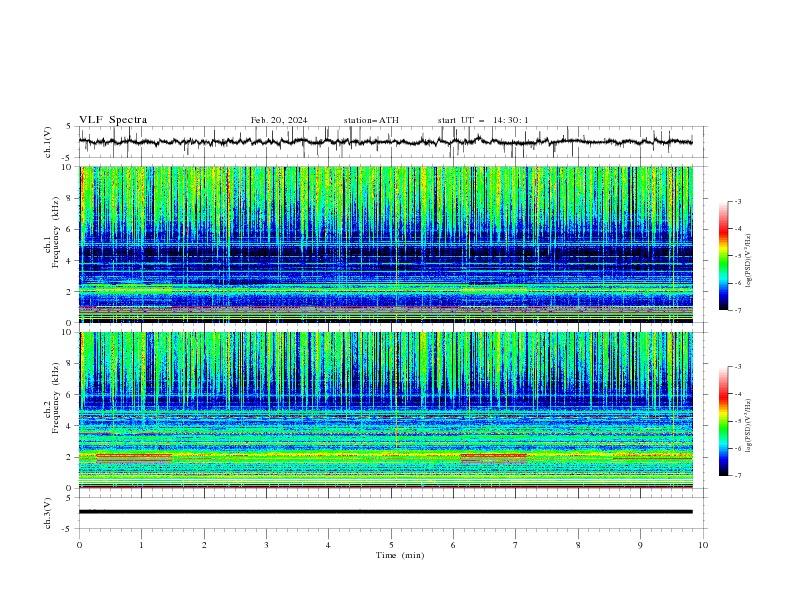
Task: Click time axis tick label "9"
Action: coord(640,545)
